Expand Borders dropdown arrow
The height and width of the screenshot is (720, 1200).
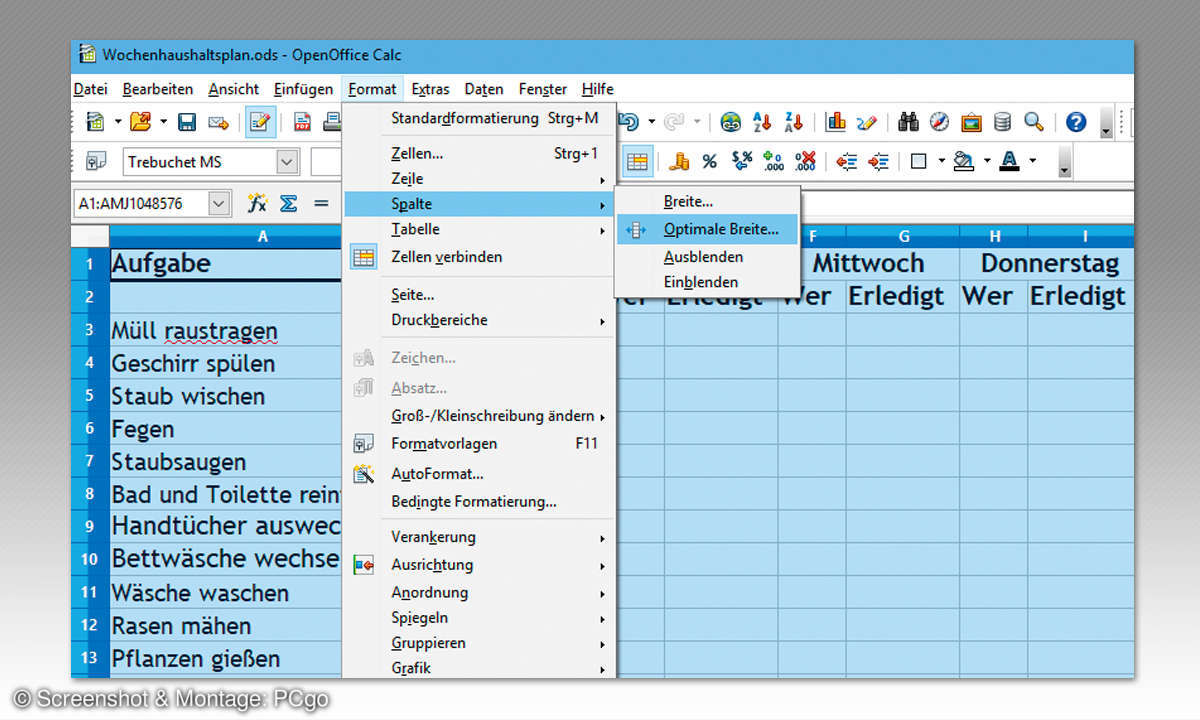click(942, 162)
